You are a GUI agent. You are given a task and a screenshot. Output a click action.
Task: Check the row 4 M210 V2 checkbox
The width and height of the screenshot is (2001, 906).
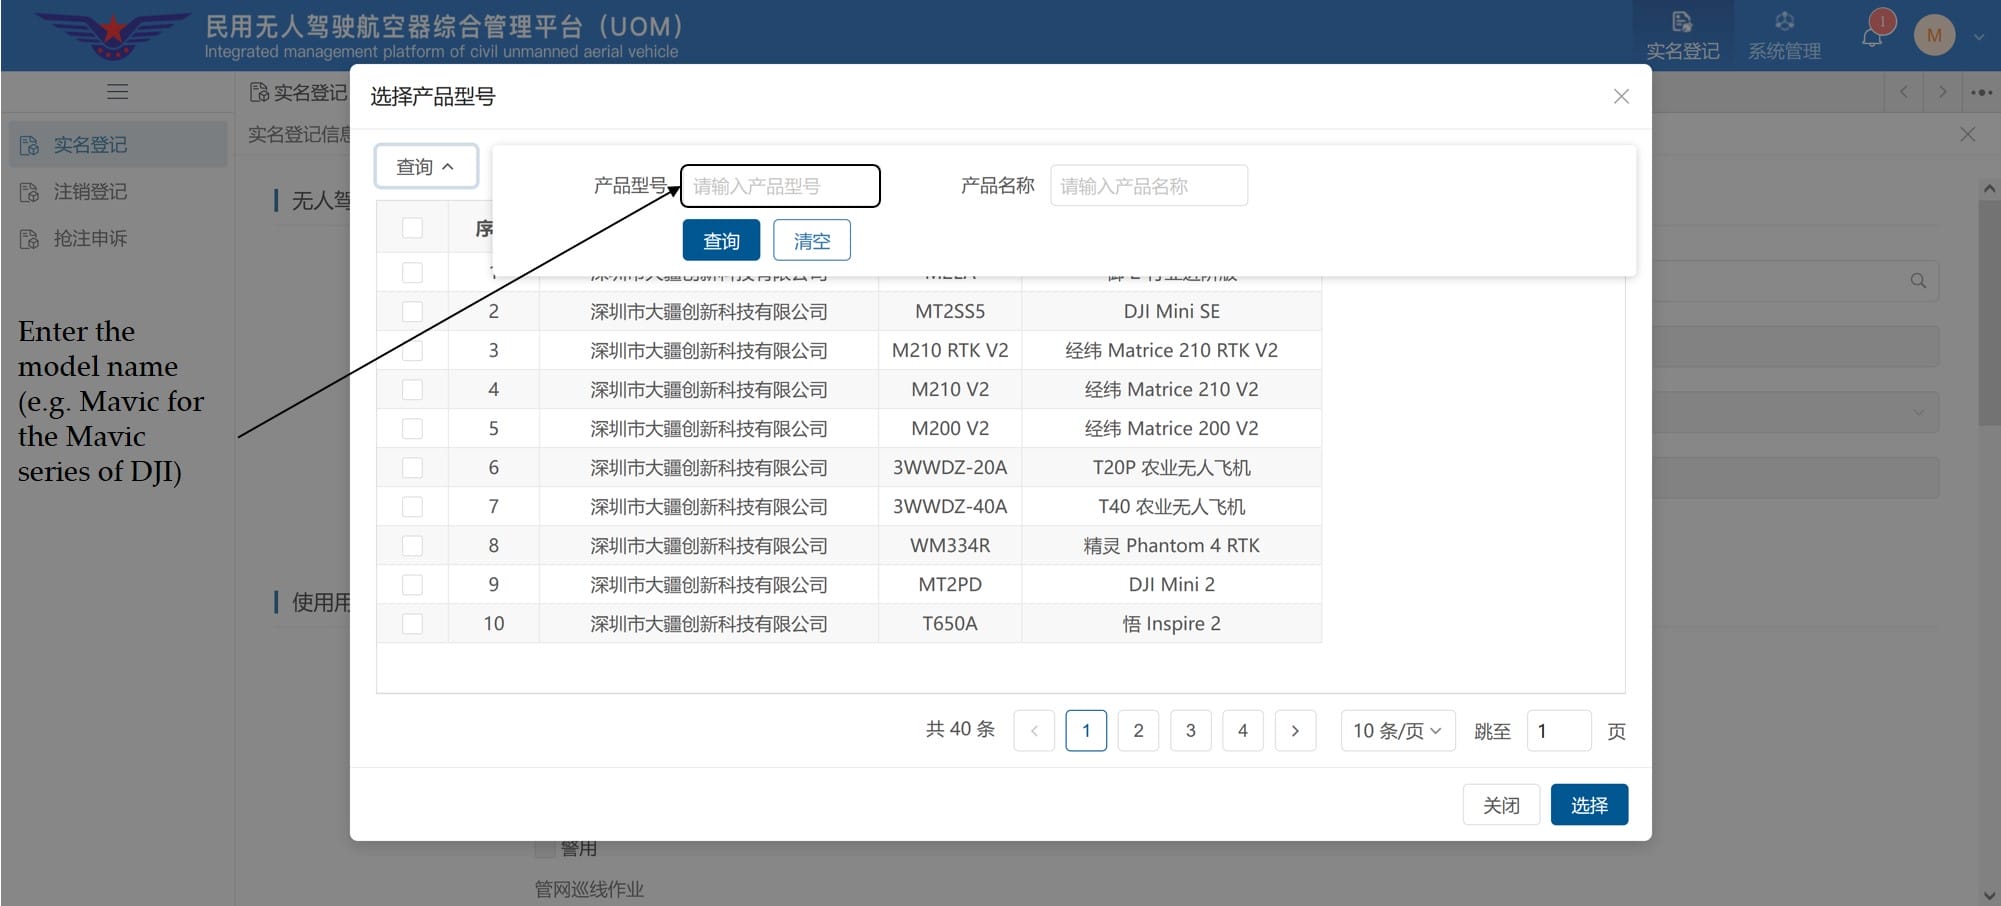[412, 390]
